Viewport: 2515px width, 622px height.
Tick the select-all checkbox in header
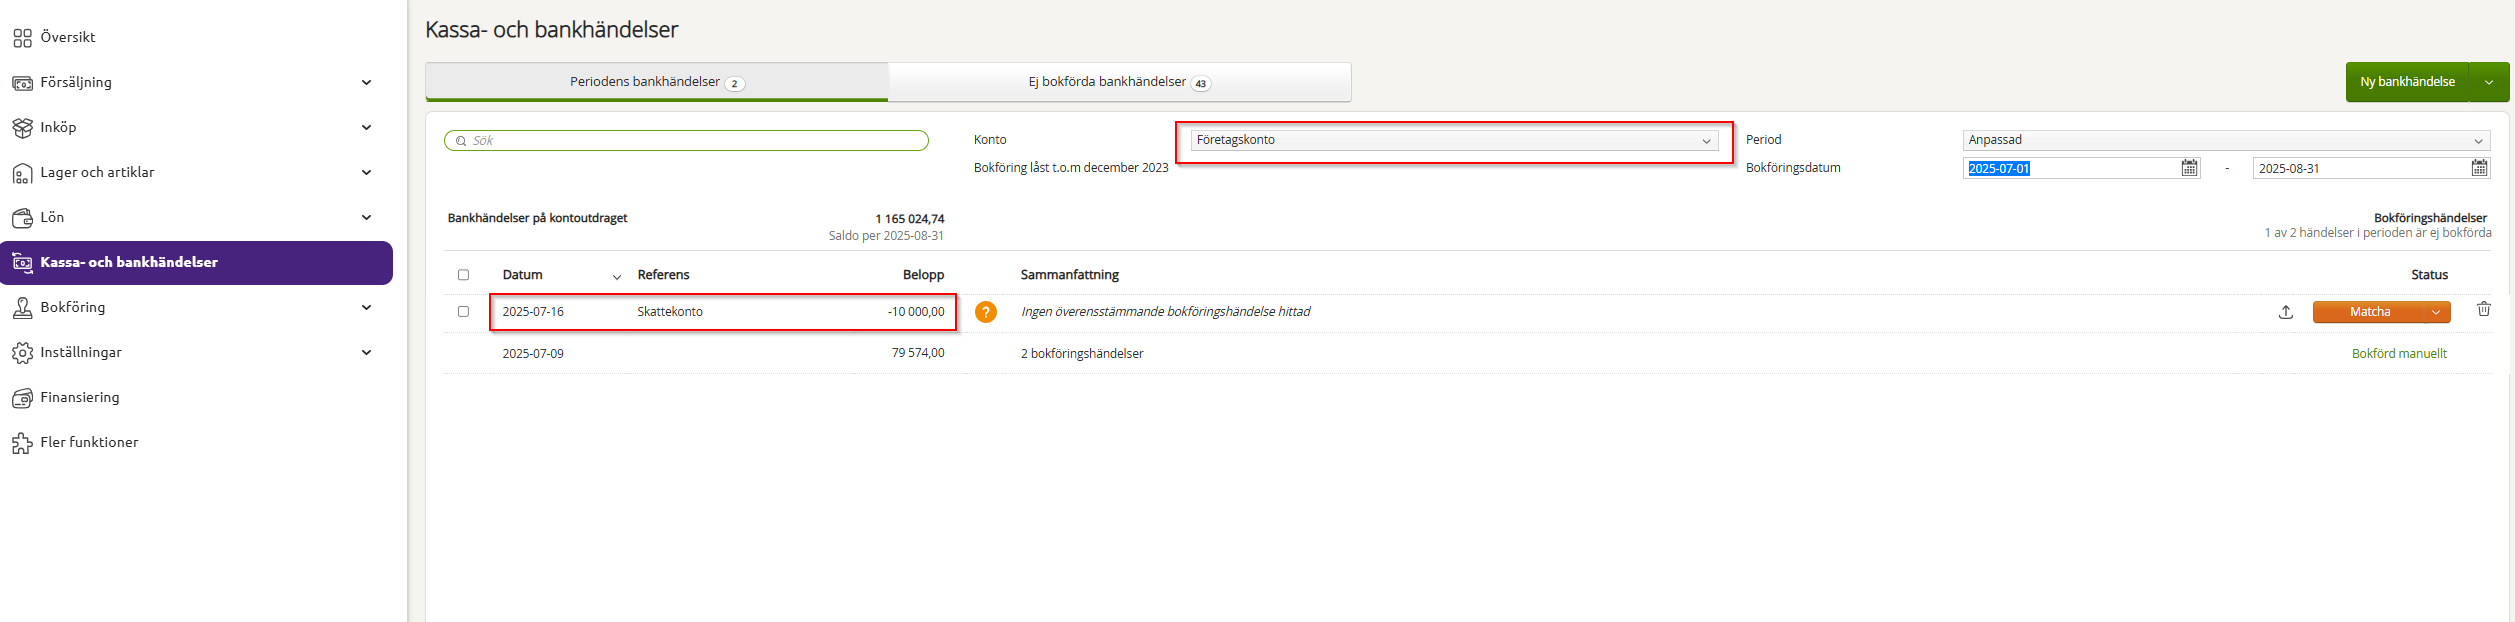click(463, 275)
